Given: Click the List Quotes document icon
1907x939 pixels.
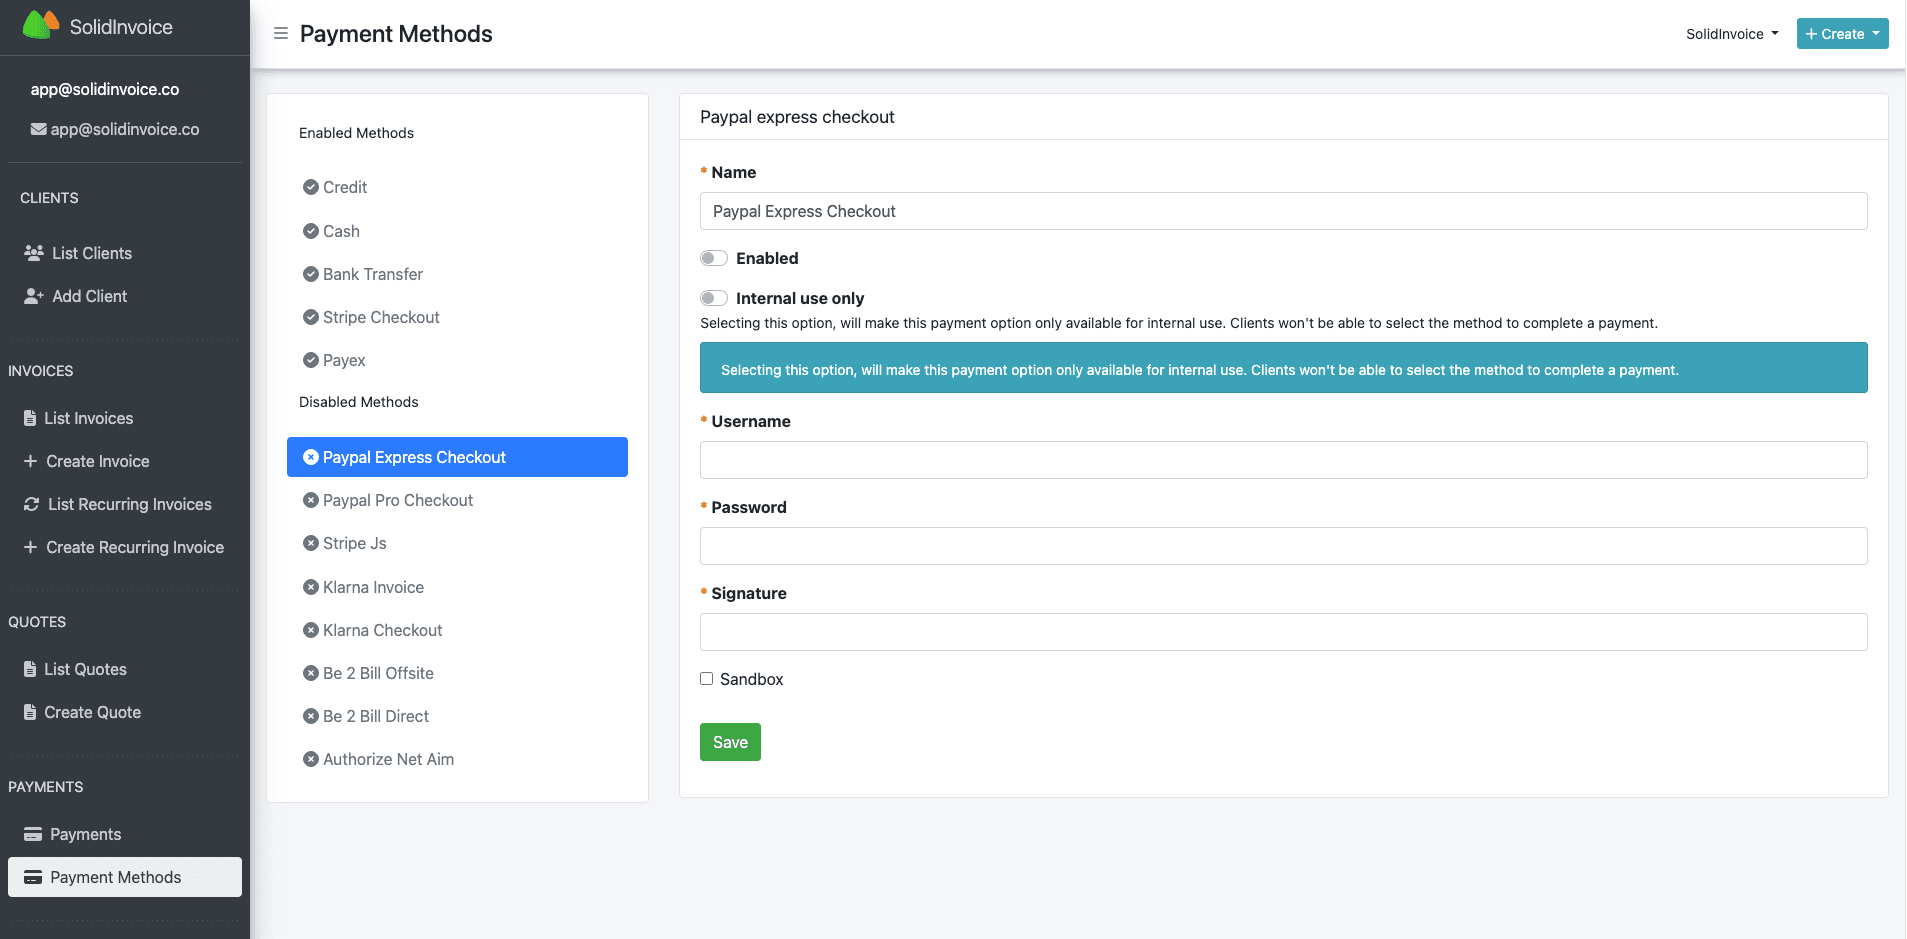Looking at the screenshot, I should (x=30, y=669).
